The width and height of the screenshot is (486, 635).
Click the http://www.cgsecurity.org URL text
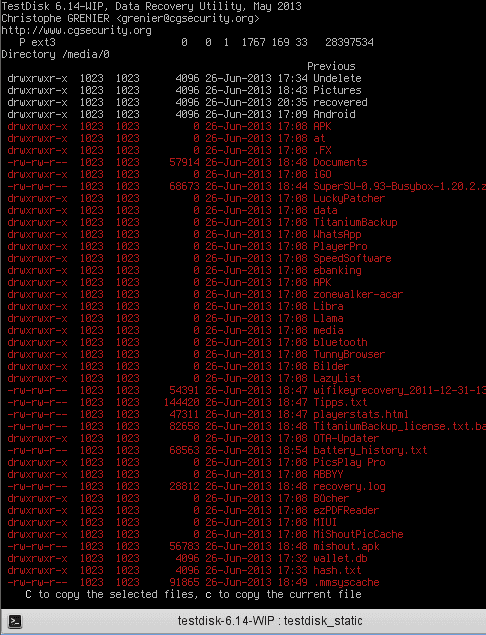(x=77, y=30)
